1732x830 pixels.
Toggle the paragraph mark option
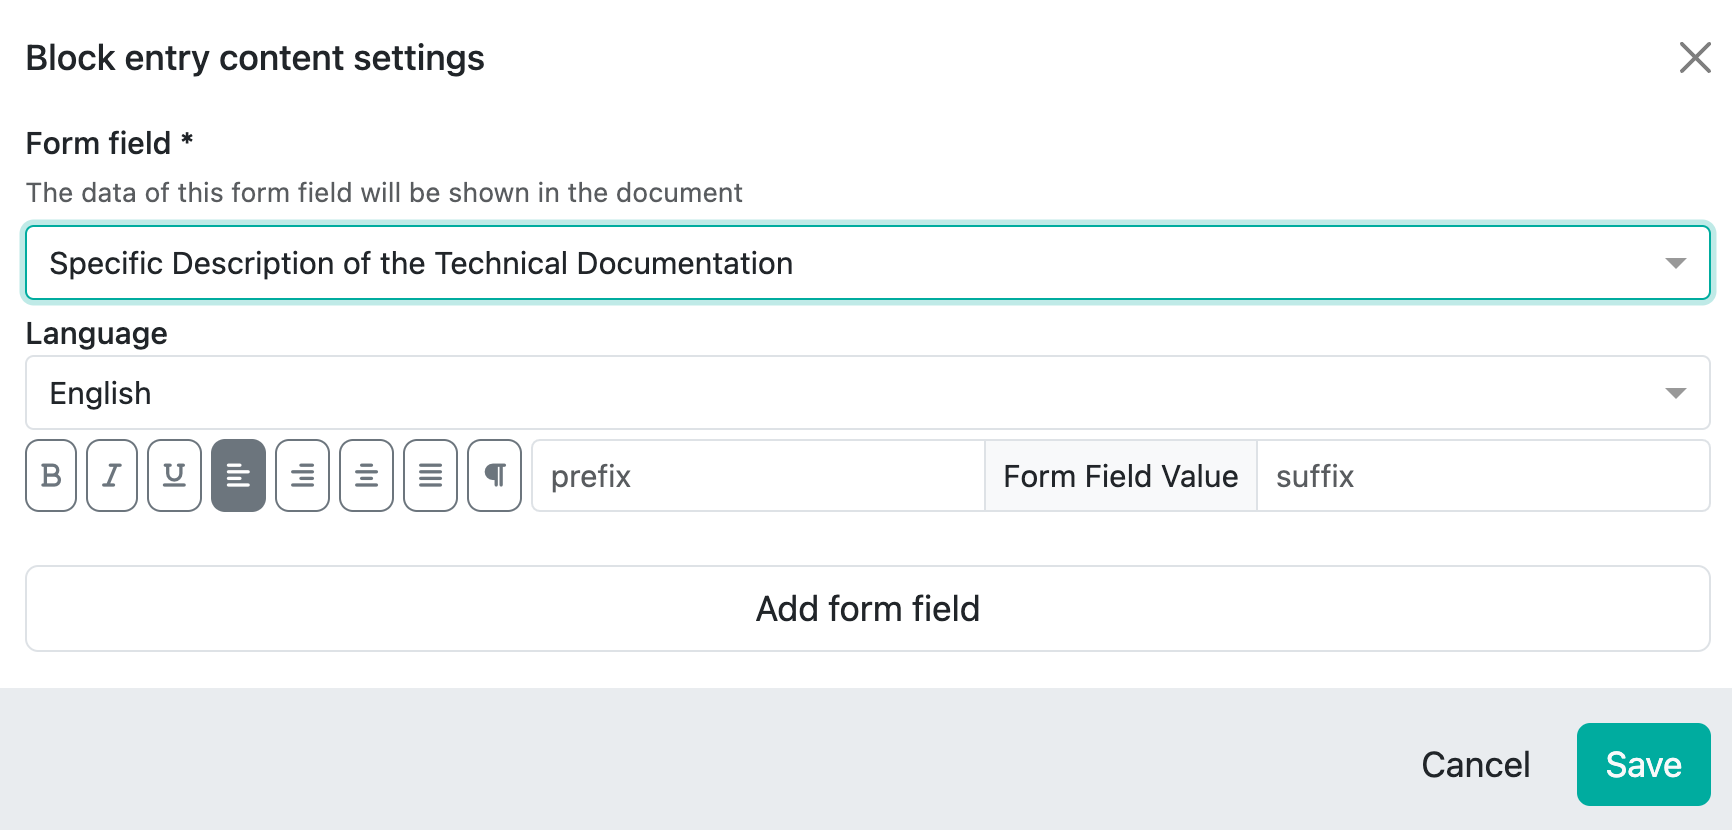pyautogui.click(x=494, y=476)
